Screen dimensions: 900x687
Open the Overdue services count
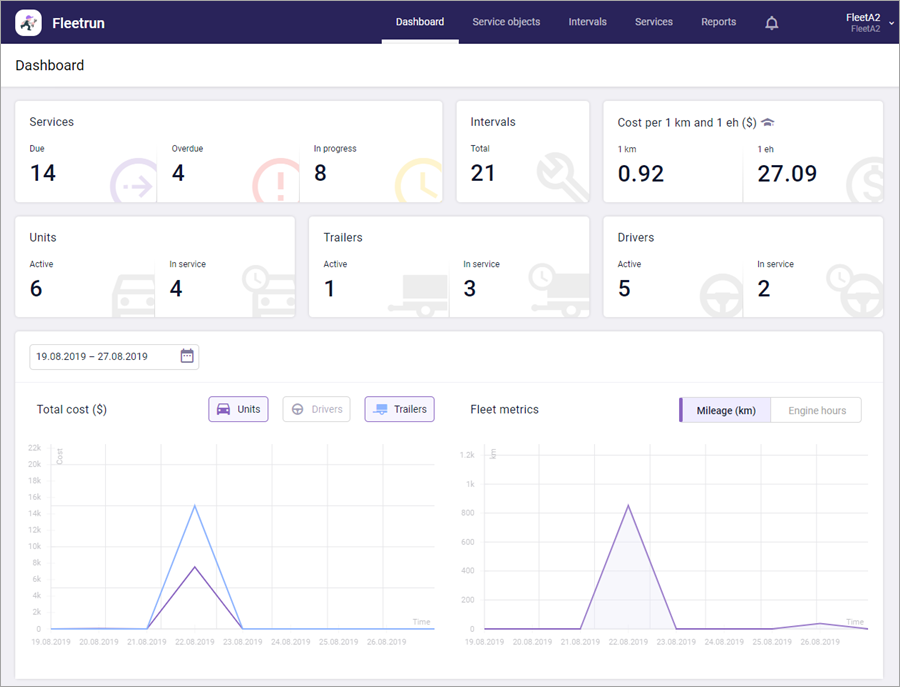[178, 173]
